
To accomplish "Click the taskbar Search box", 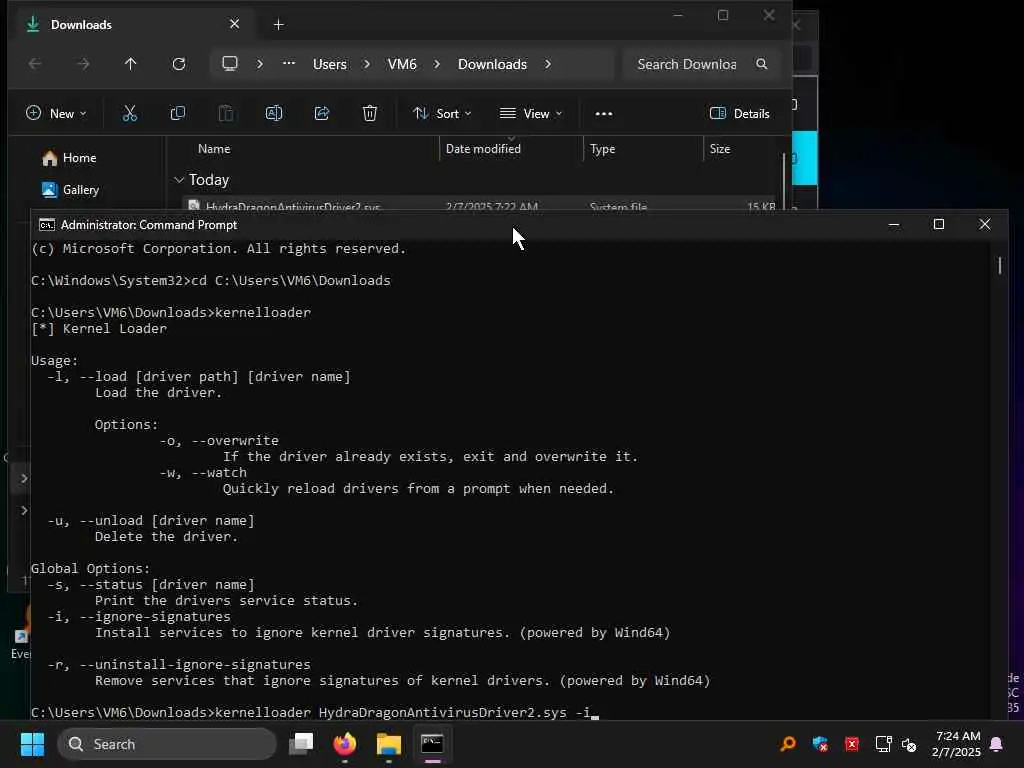I will [167, 744].
